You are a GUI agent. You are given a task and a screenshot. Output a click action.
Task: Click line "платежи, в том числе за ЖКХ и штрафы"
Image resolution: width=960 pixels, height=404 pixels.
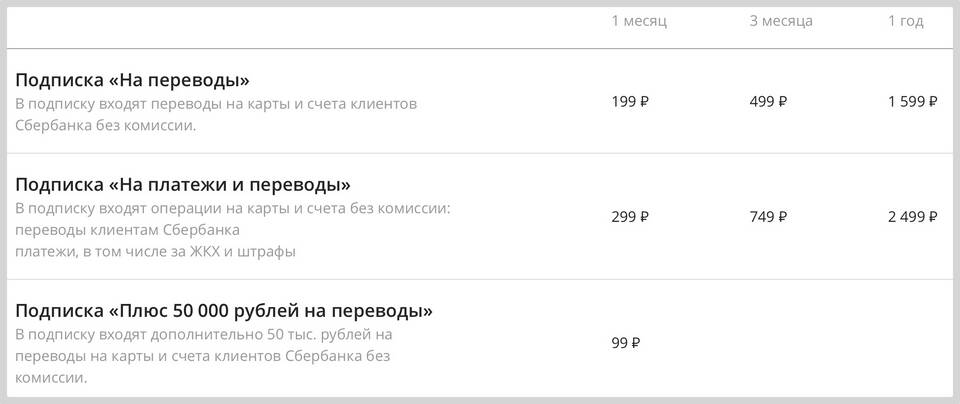click(x=155, y=251)
